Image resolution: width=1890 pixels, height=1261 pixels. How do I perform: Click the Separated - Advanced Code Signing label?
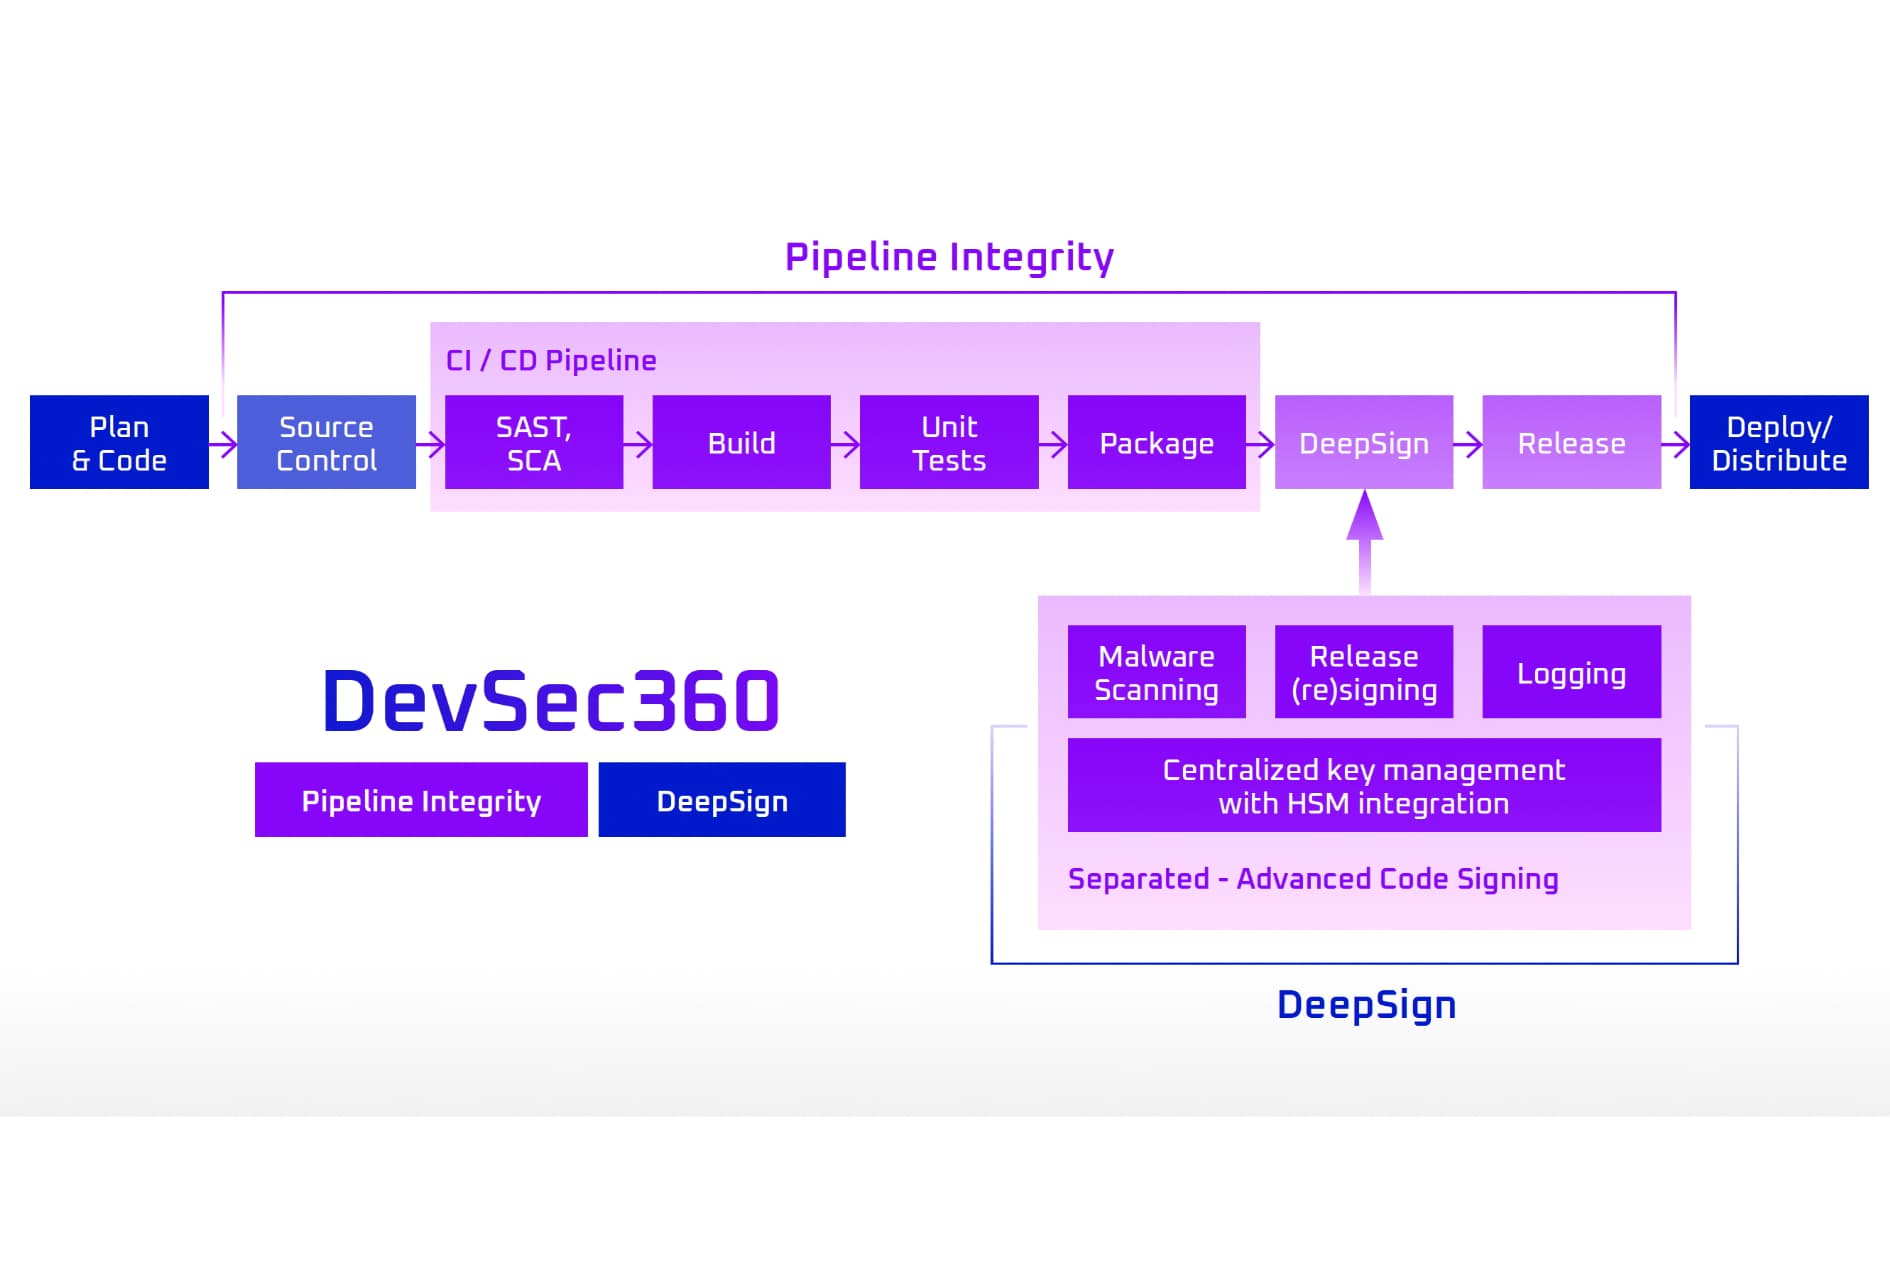(x=1312, y=878)
